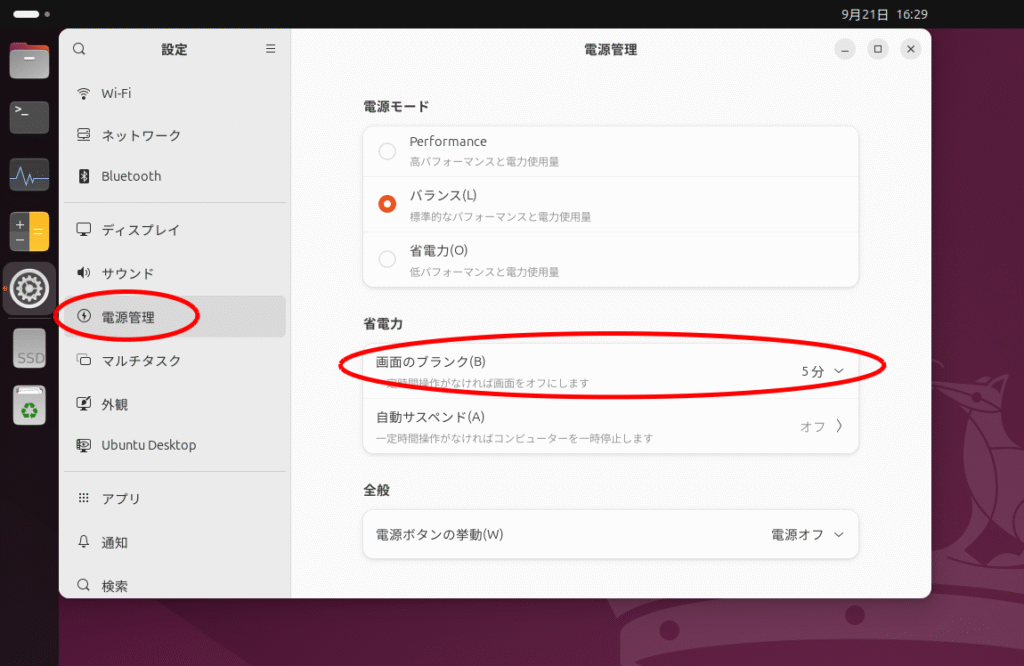Go to アプリ settings page
The height and width of the screenshot is (666, 1024).
tap(175, 498)
